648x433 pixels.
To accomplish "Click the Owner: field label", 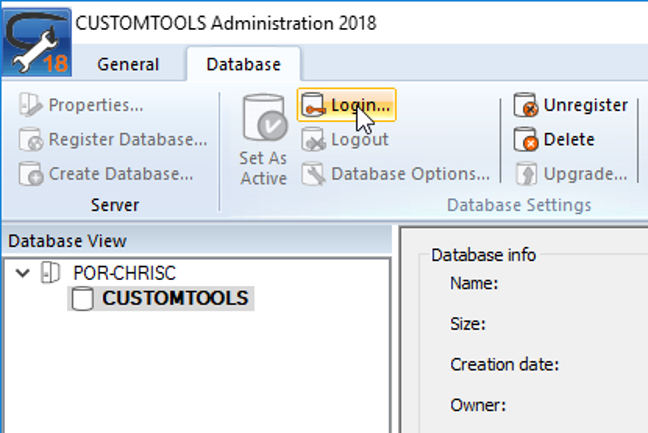I will click(478, 405).
